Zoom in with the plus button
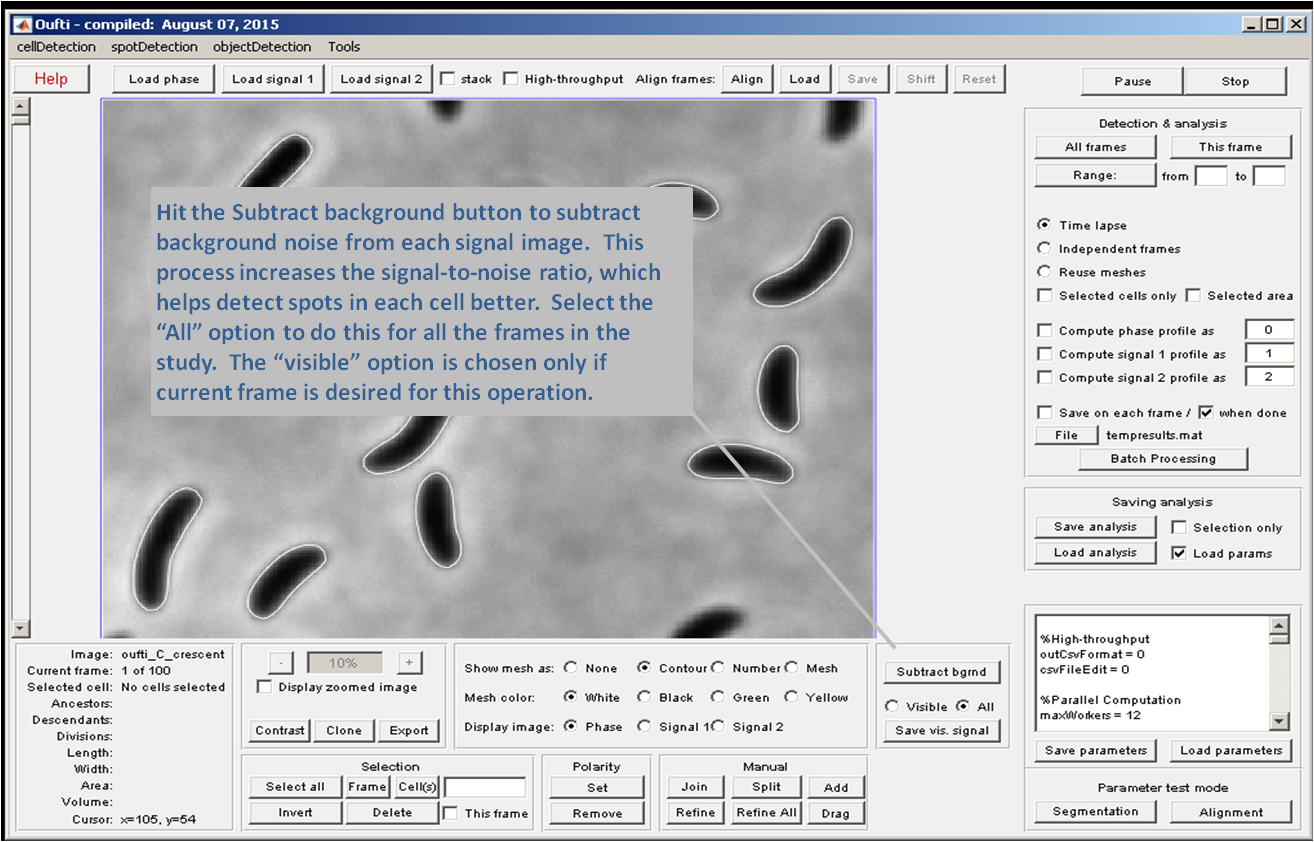 [x=409, y=662]
